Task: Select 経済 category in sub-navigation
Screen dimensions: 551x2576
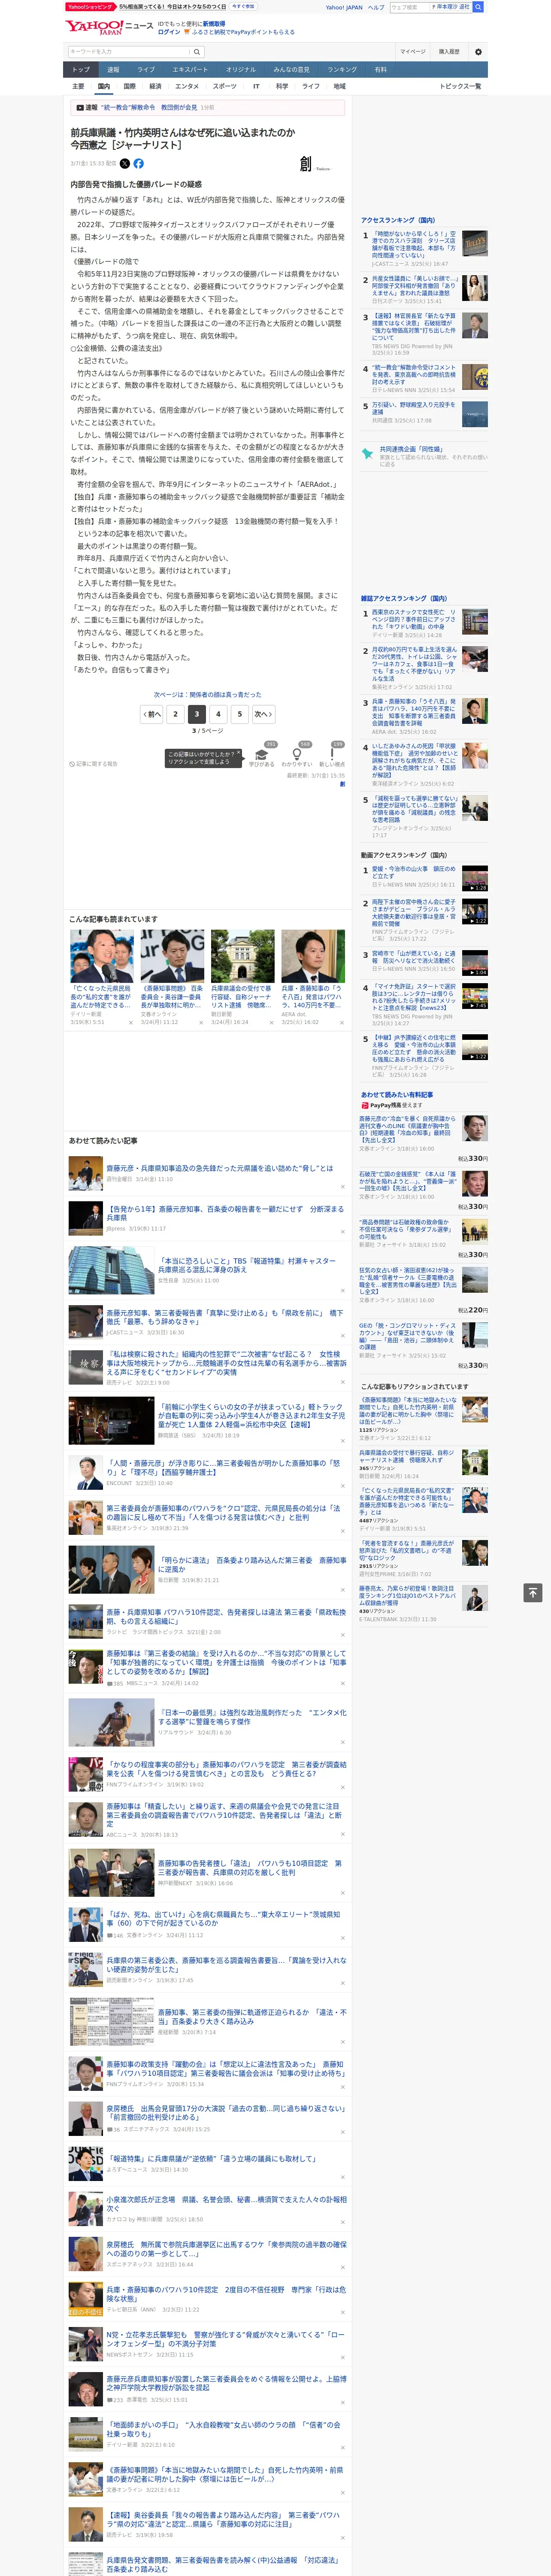Action: click(155, 86)
